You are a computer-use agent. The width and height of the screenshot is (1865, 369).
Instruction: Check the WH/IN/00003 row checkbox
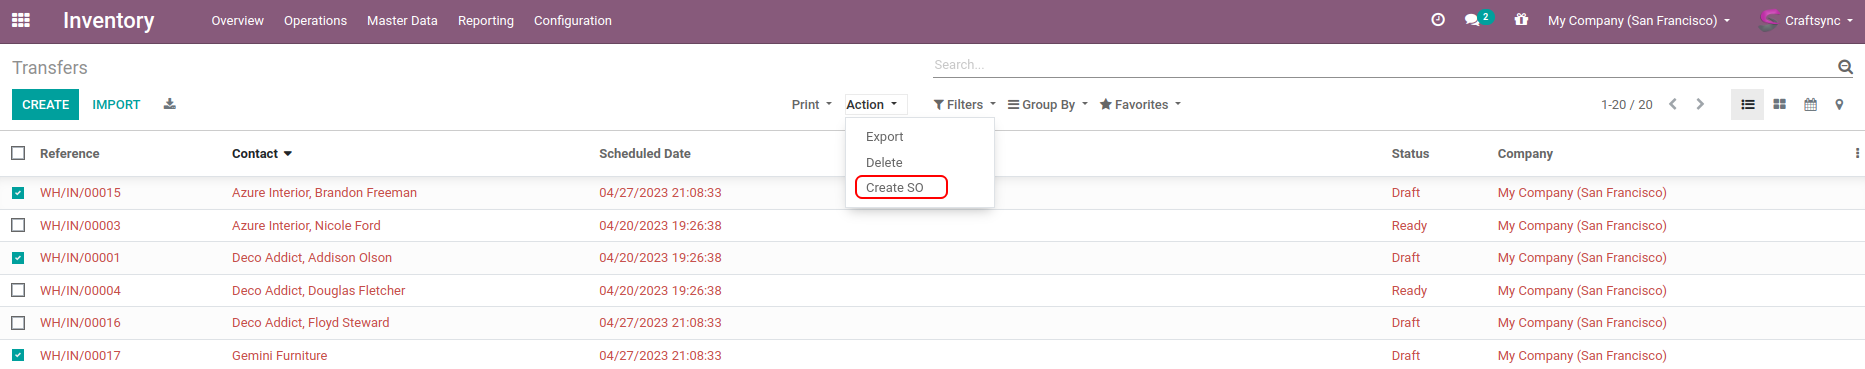(18, 225)
